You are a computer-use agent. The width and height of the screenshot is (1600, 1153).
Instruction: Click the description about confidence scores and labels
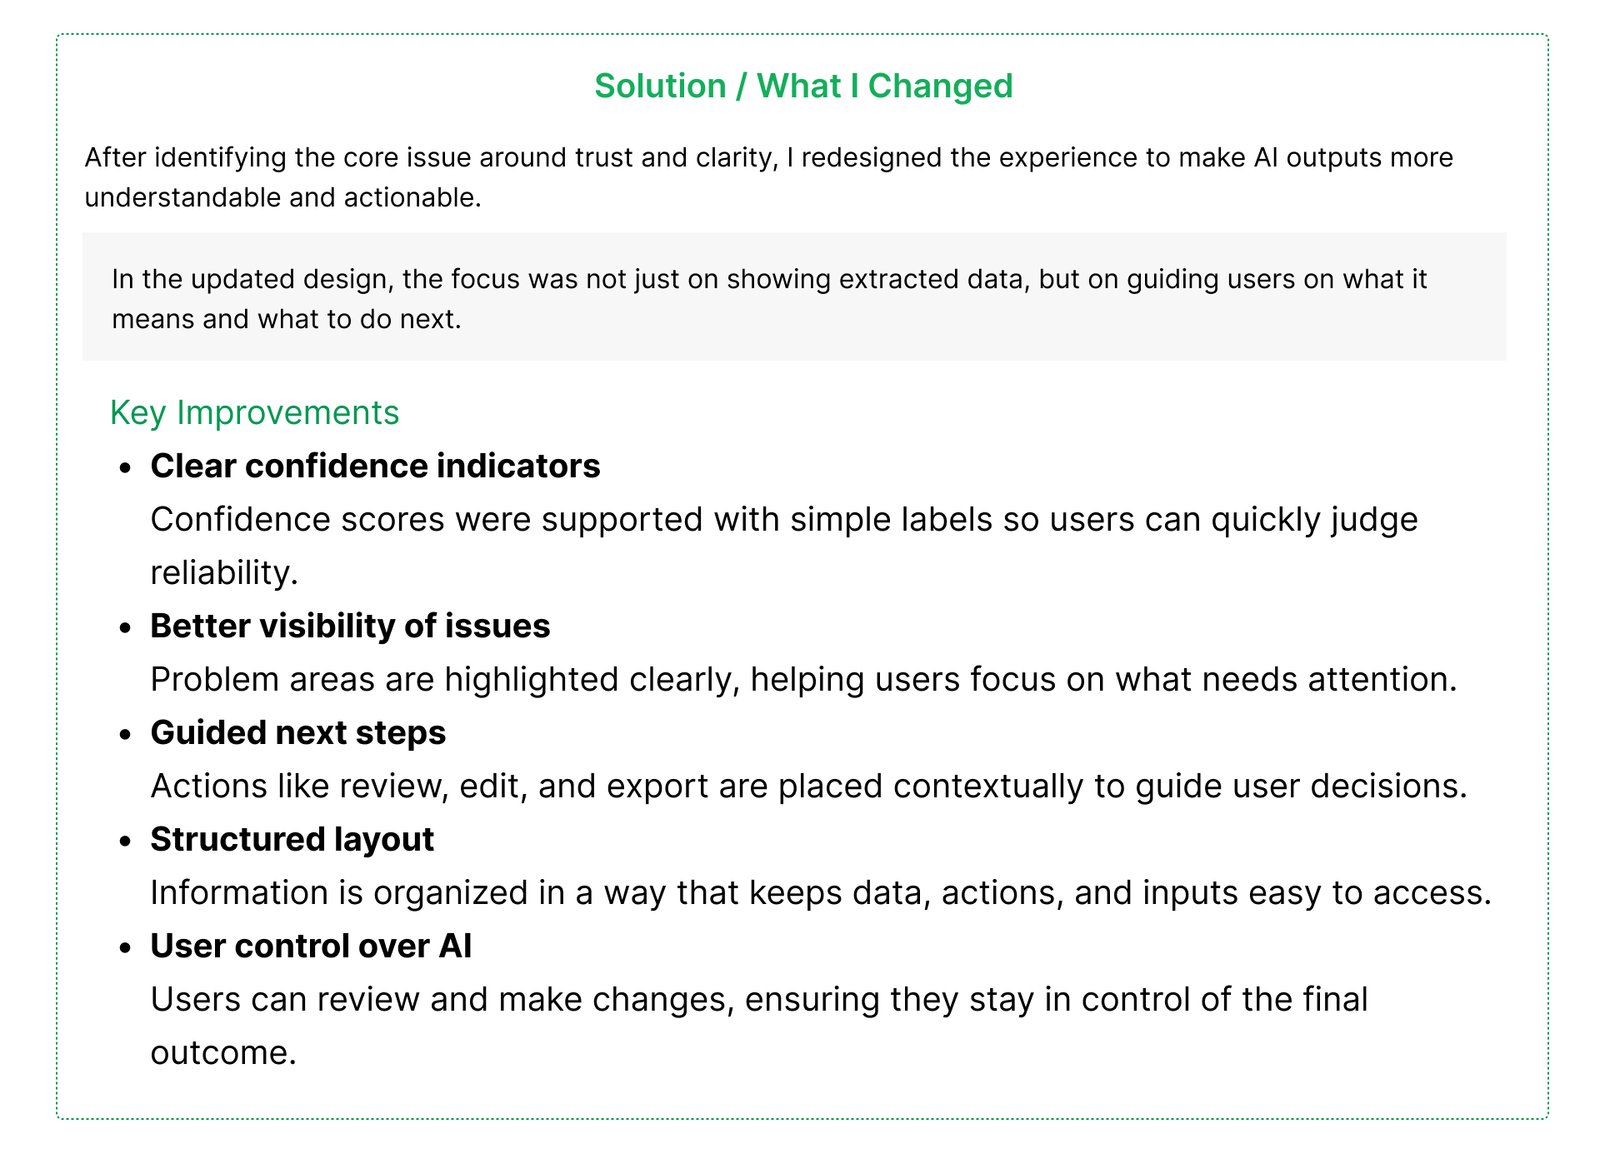[x=783, y=520]
